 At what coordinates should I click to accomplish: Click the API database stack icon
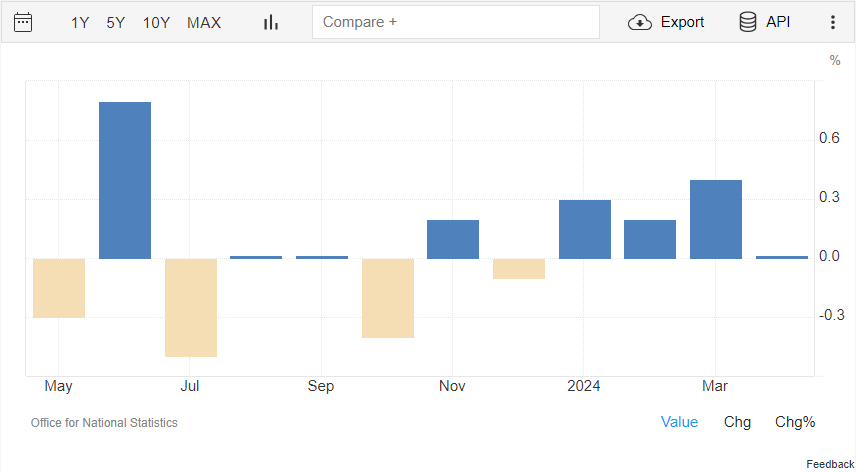tap(747, 22)
